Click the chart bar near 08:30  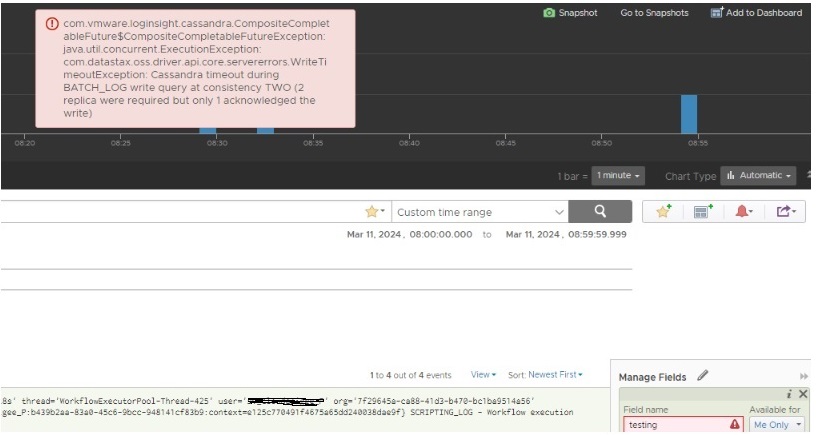208,131
